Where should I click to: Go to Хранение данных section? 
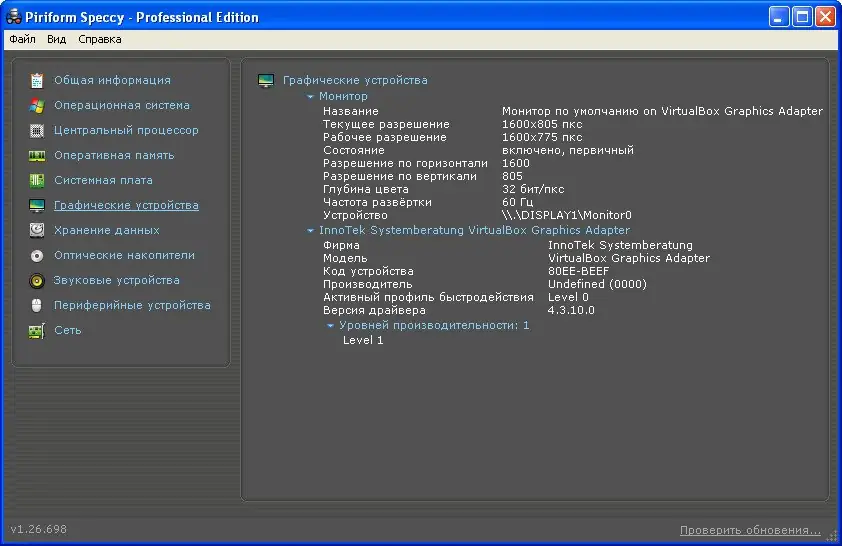[107, 230]
